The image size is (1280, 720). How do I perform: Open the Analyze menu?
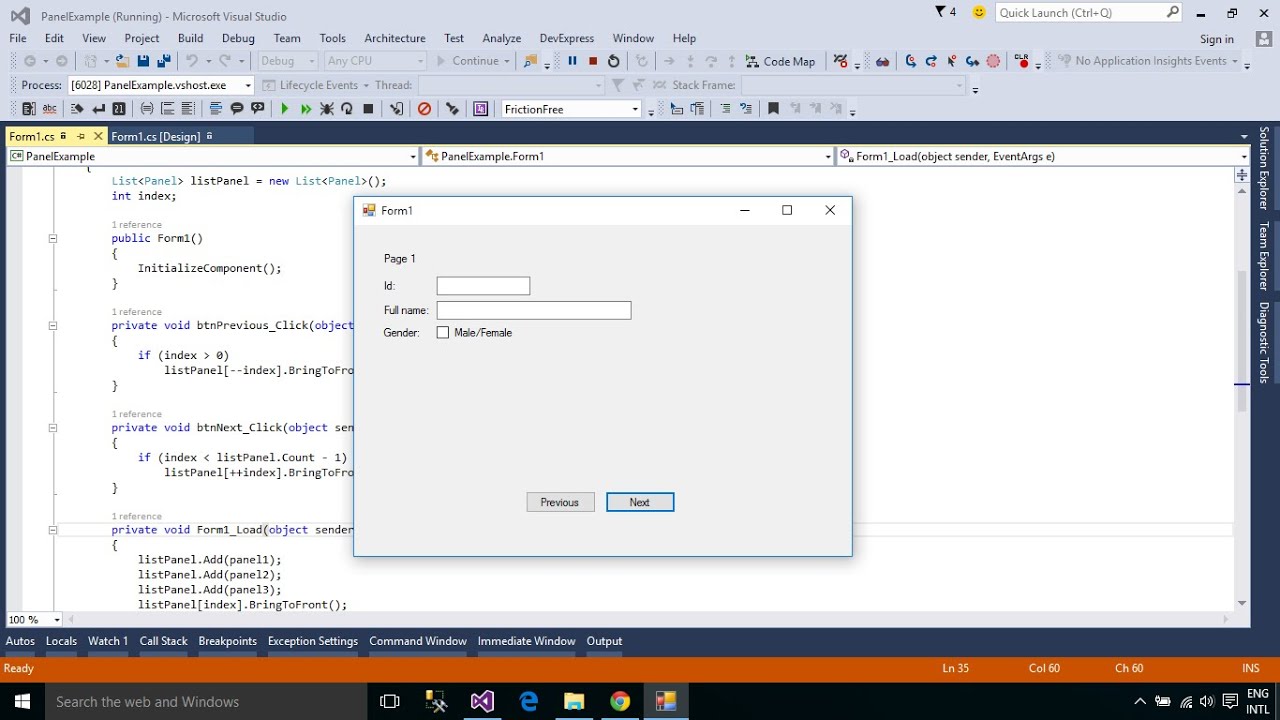pyautogui.click(x=502, y=38)
